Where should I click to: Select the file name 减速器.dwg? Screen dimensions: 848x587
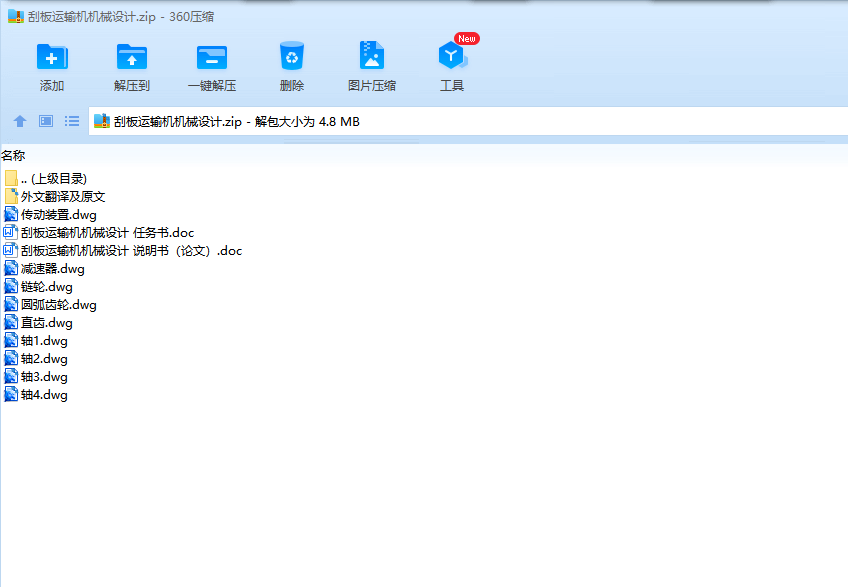pos(52,269)
